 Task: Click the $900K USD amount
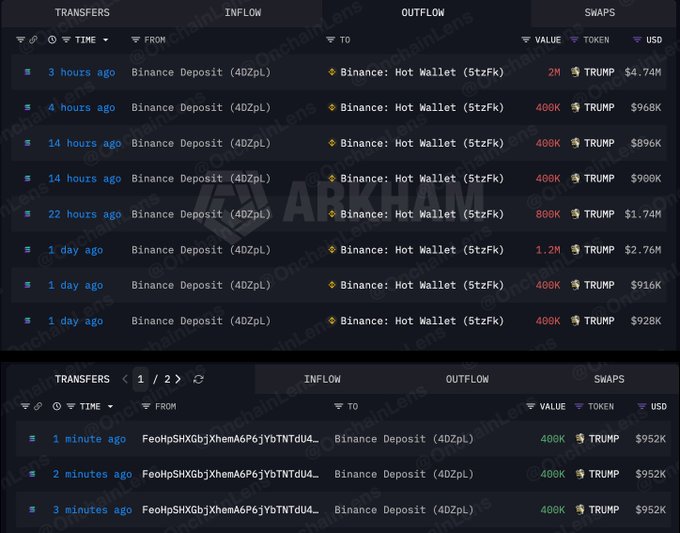pos(646,179)
